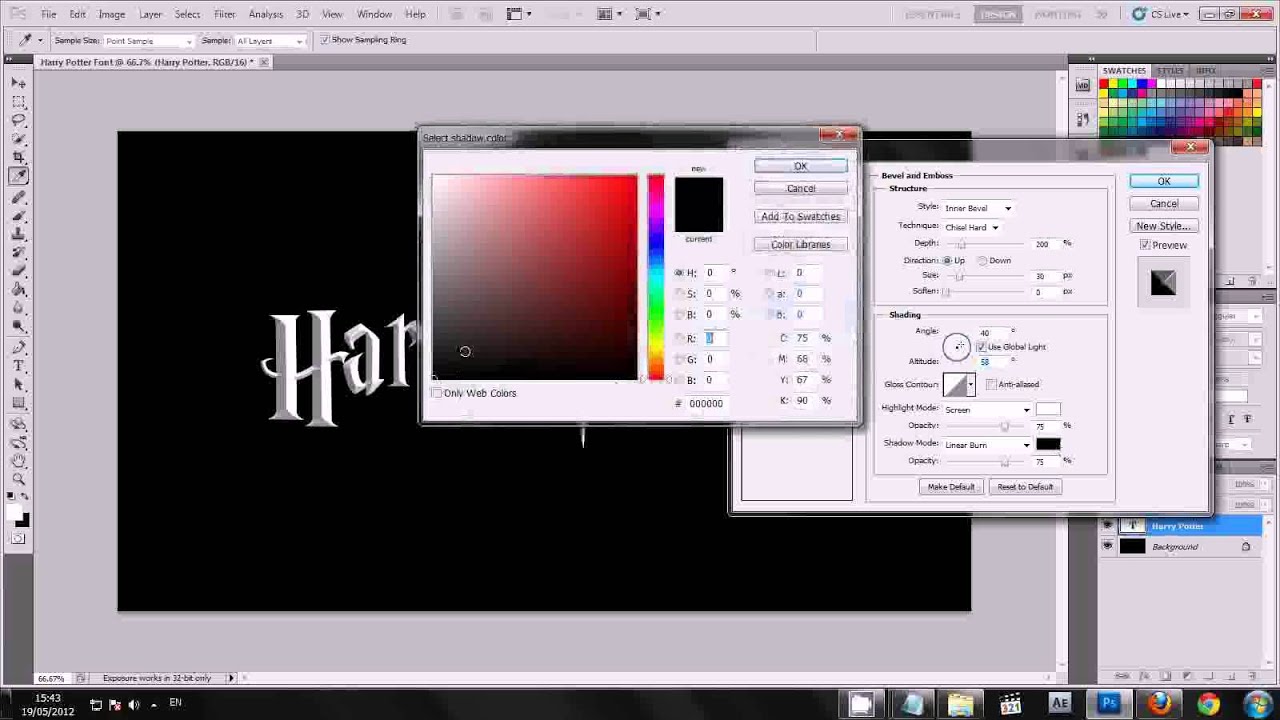This screenshot has height=720, width=1280.
Task: Click Cancel in the color picker
Action: tap(800, 188)
